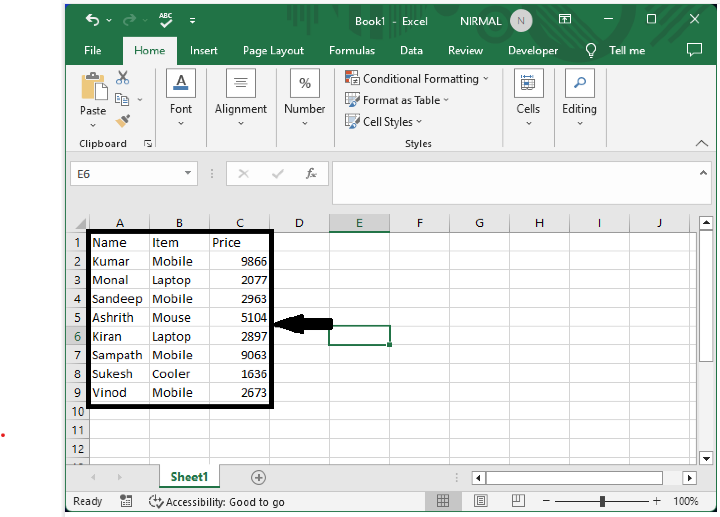Click the Cut scissors icon
Image resolution: width=720 pixels, height=517 pixels.
[123, 77]
